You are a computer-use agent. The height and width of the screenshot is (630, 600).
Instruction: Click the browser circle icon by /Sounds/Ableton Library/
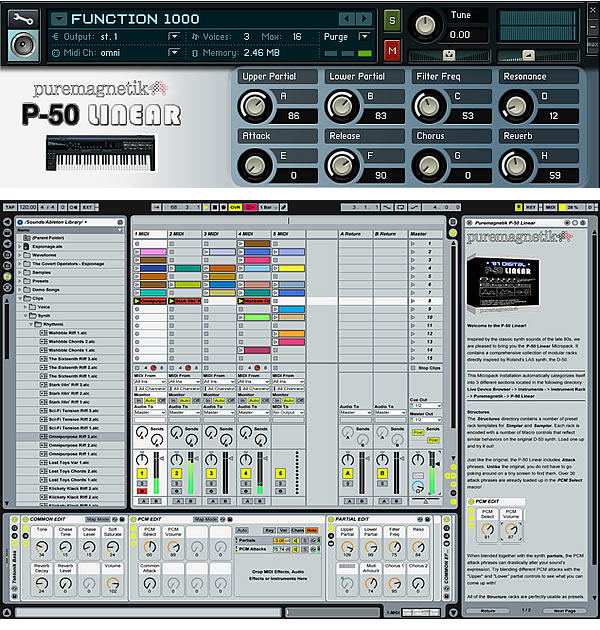(x=20, y=222)
